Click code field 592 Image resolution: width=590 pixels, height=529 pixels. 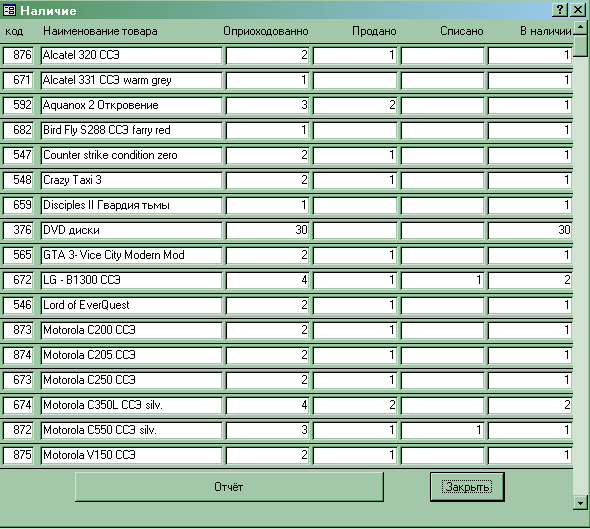pos(18,105)
